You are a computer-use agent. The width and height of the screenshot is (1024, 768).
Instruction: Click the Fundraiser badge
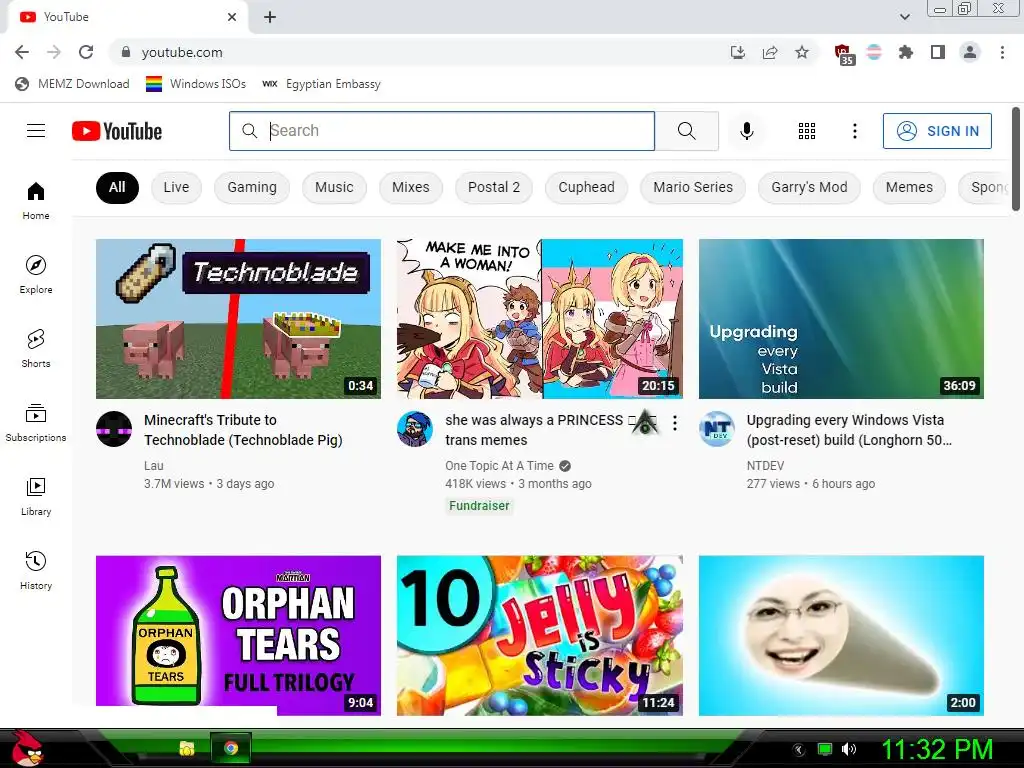[479, 506]
